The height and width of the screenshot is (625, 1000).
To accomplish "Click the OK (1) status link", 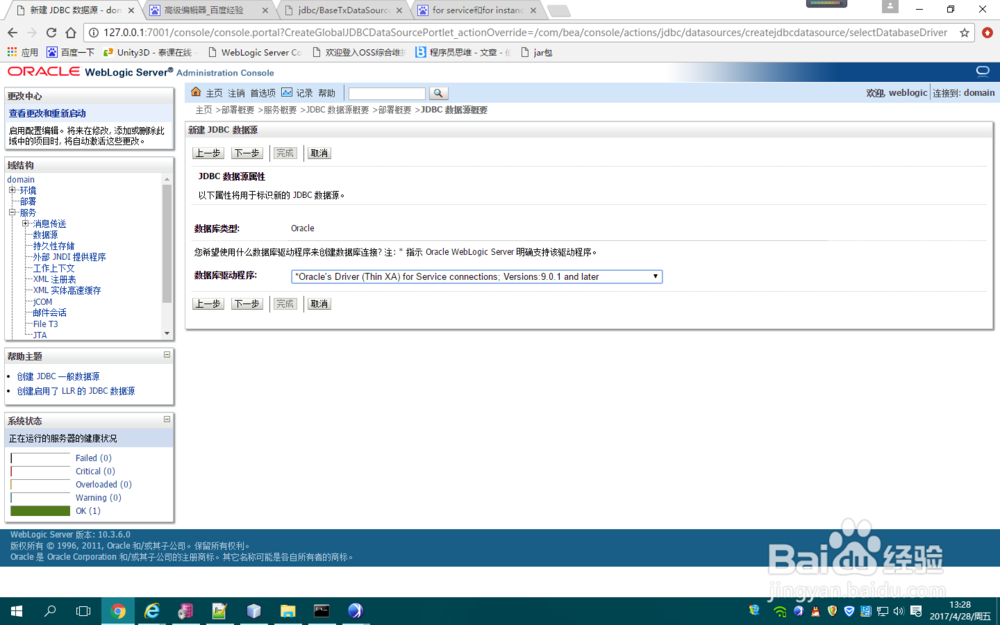I will [88, 511].
